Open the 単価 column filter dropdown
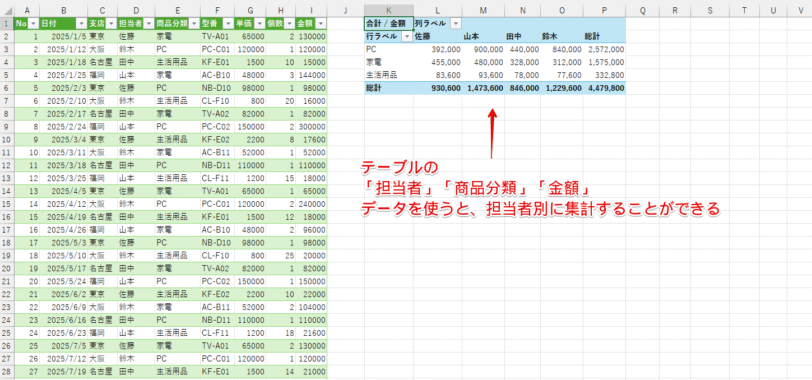Screen dimensions: 812x380 (x=260, y=23)
